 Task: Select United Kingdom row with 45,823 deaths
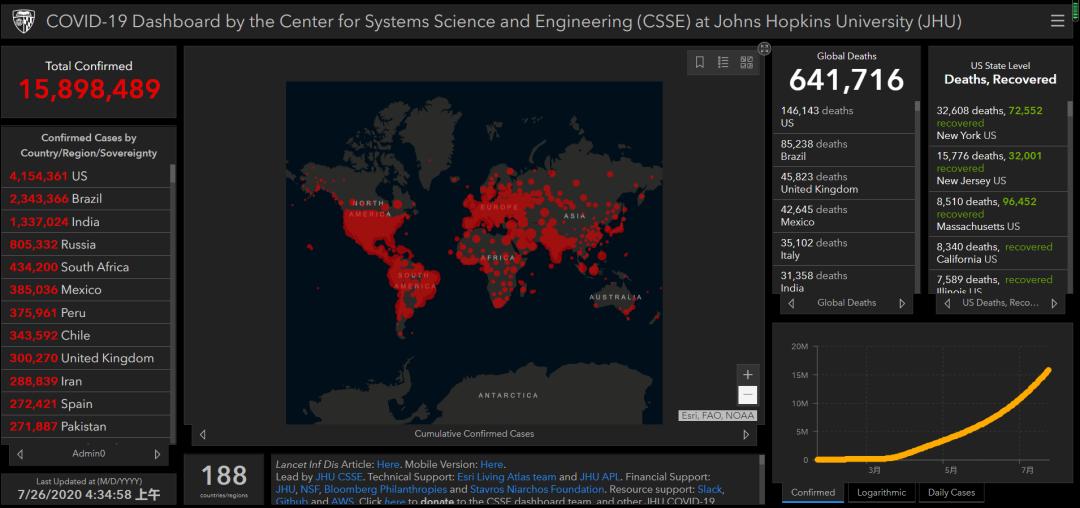[x=846, y=183]
